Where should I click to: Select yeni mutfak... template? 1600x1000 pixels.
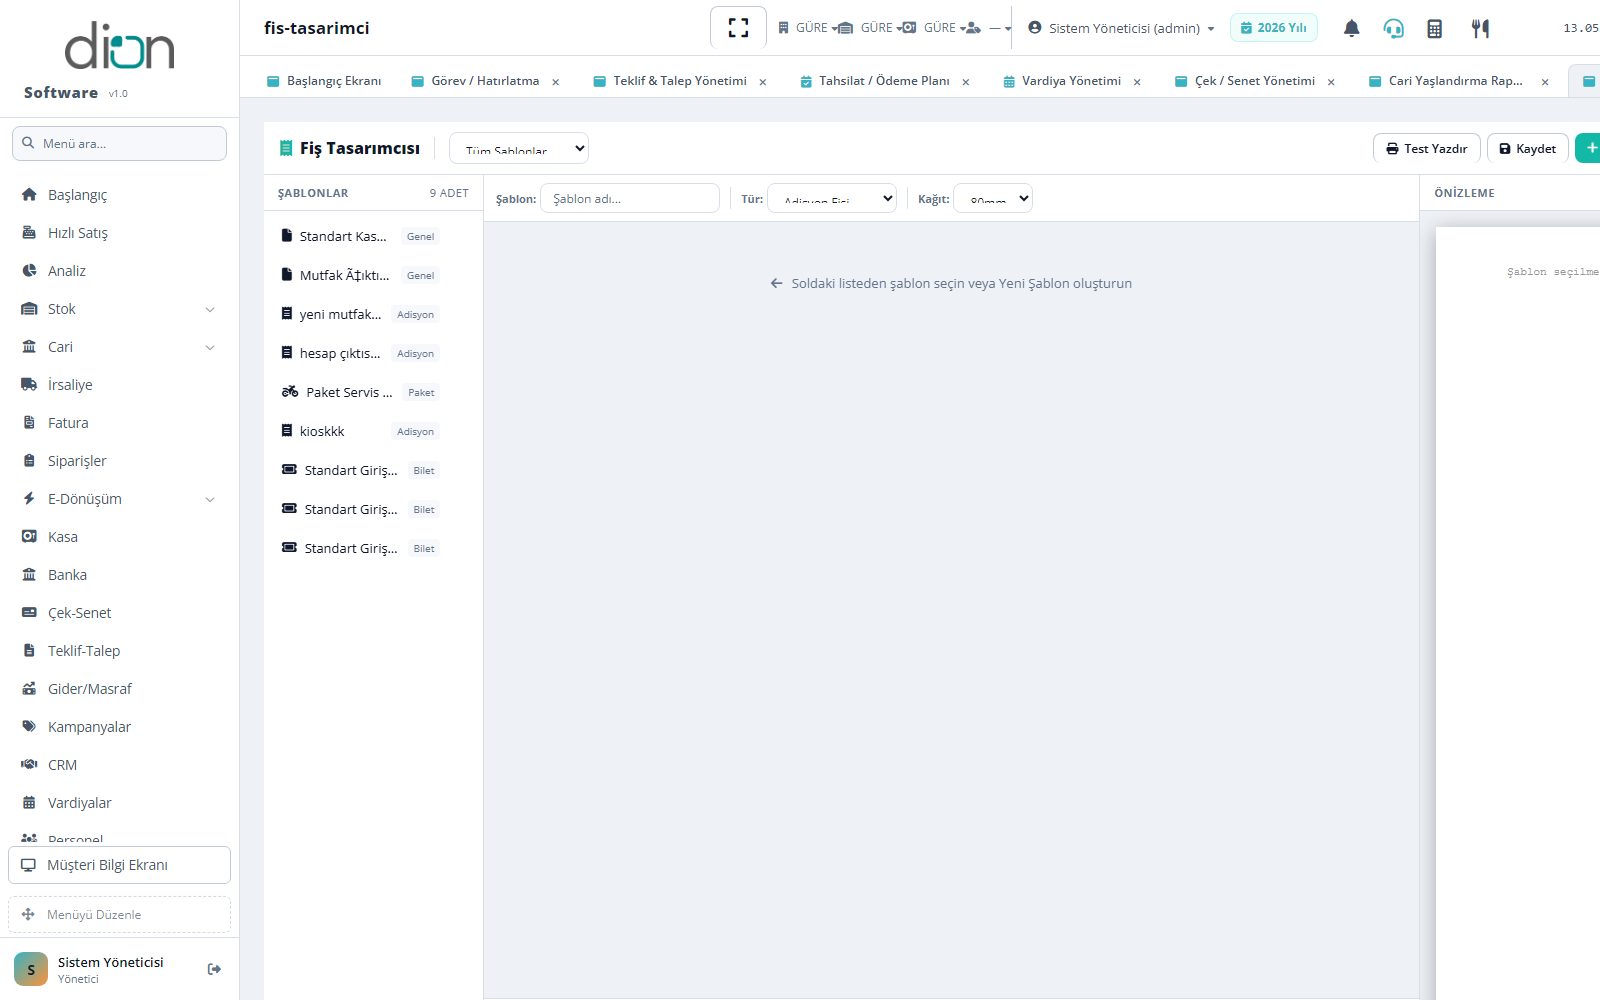coord(373,315)
